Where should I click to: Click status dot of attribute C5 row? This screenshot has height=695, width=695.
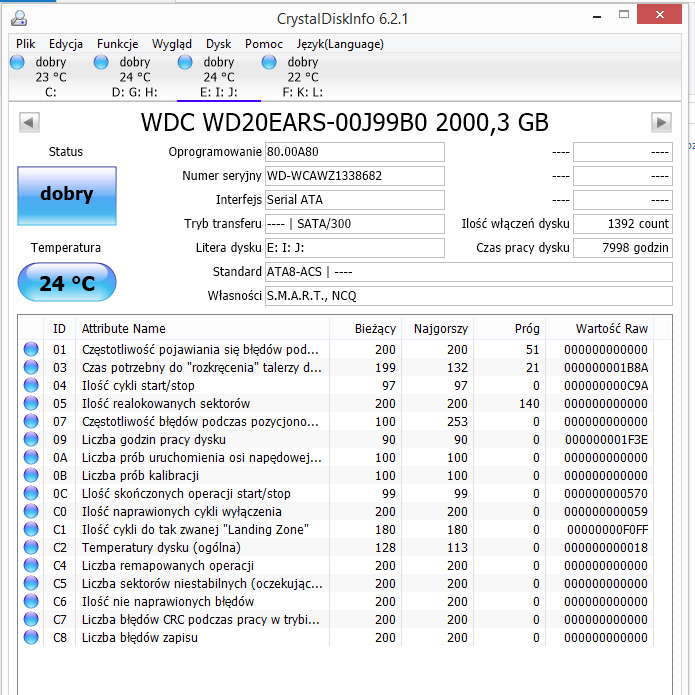pyautogui.click(x=31, y=583)
